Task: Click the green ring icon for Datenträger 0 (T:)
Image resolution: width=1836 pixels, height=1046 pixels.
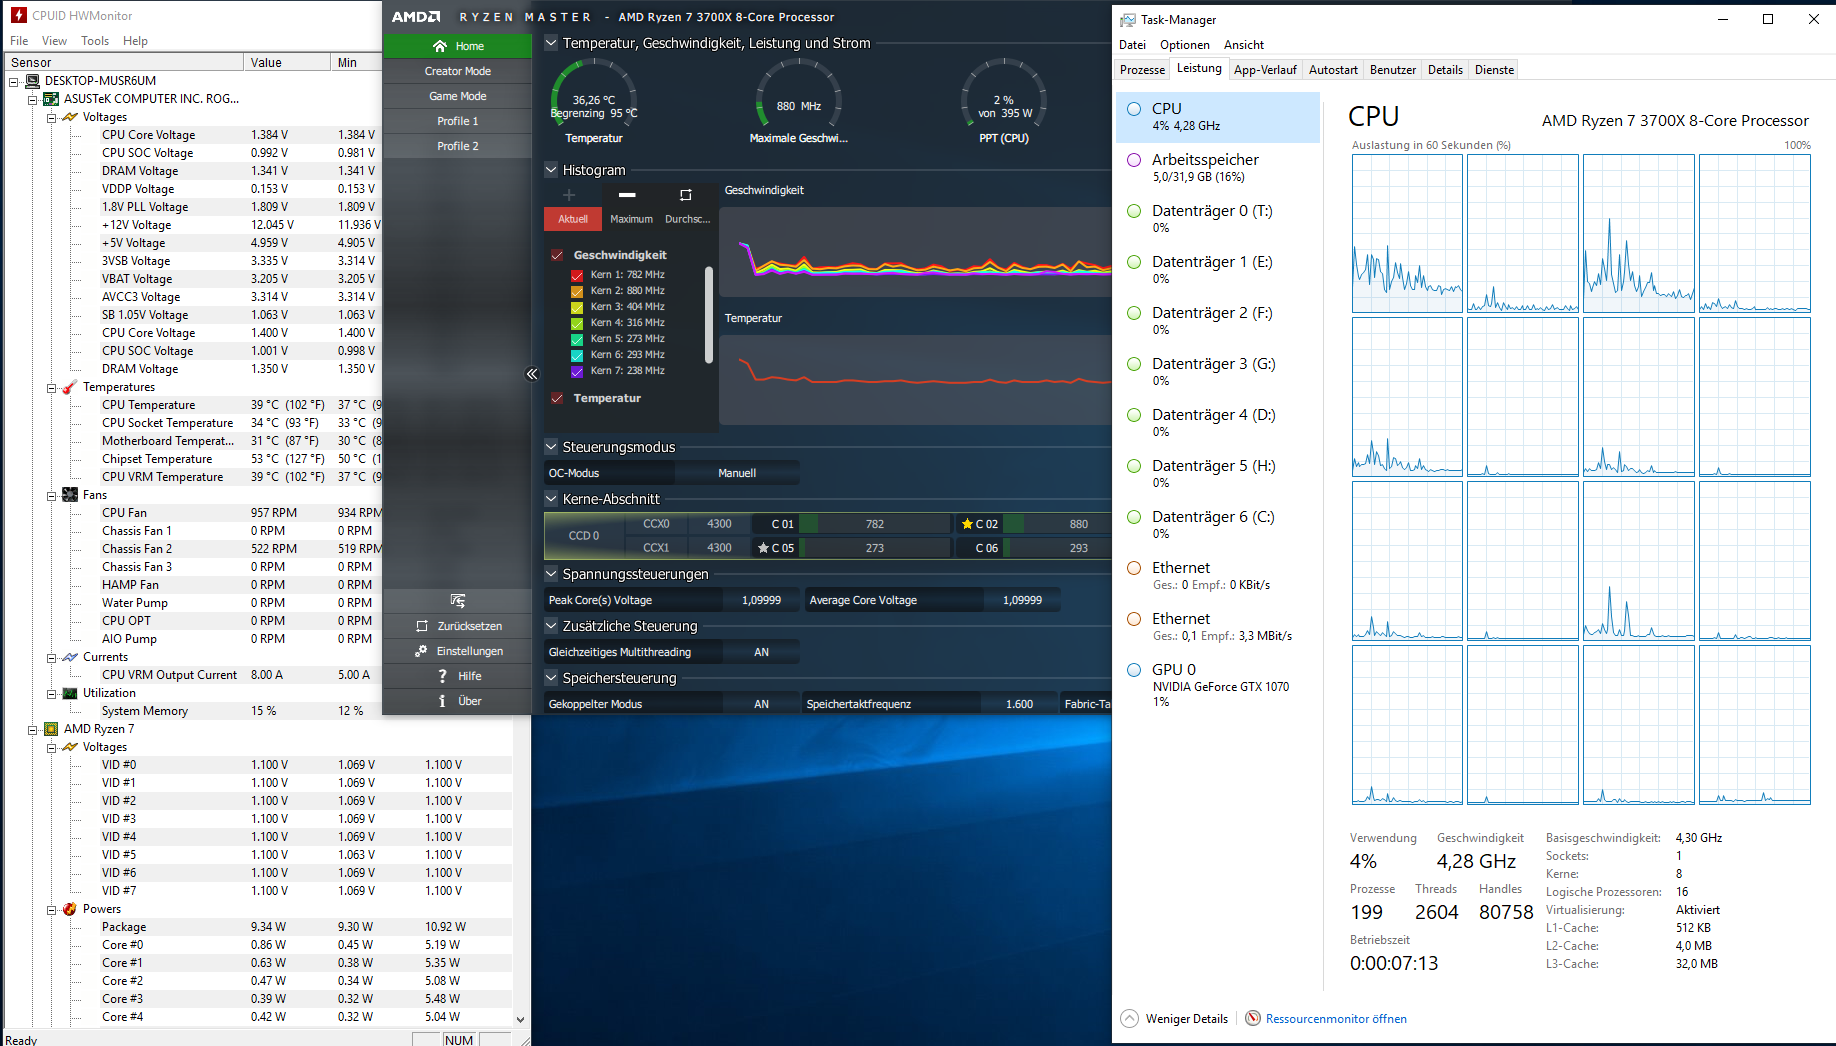Action: coord(1134,211)
